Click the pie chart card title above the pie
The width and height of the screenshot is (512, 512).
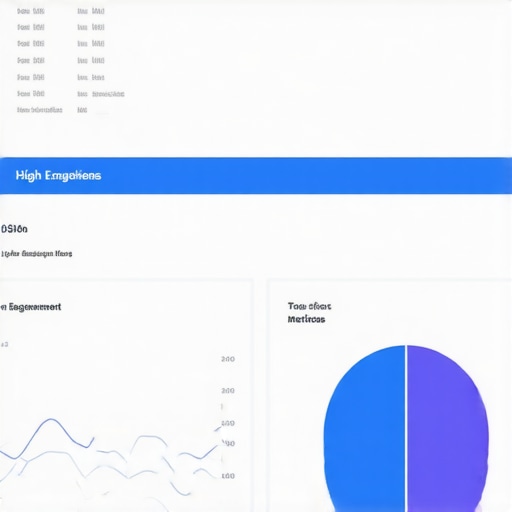pos(309,313)
